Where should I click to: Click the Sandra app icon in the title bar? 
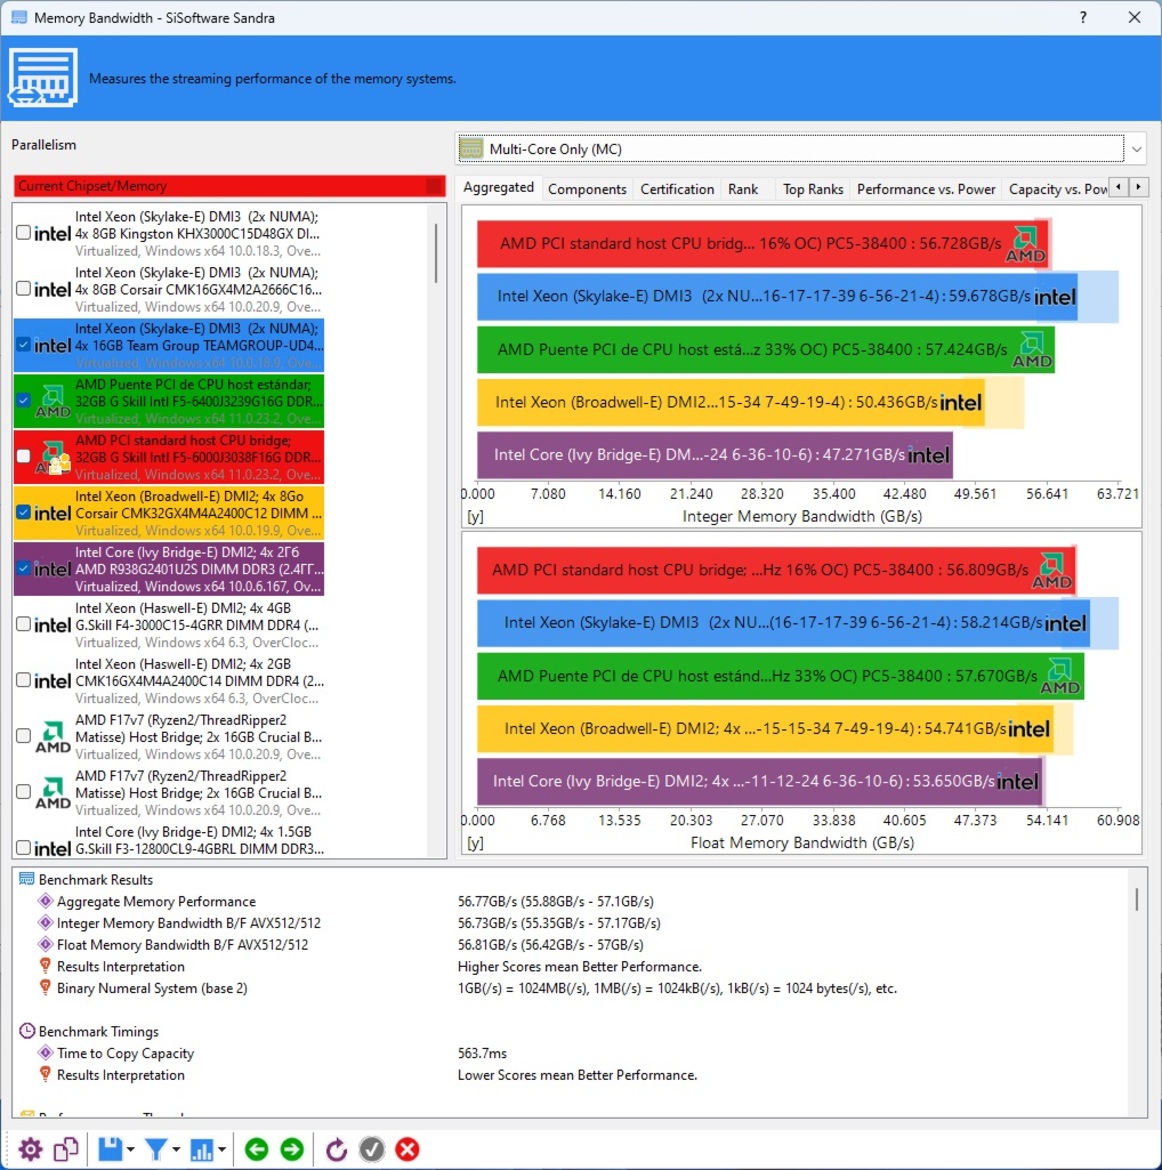[19, 17]
